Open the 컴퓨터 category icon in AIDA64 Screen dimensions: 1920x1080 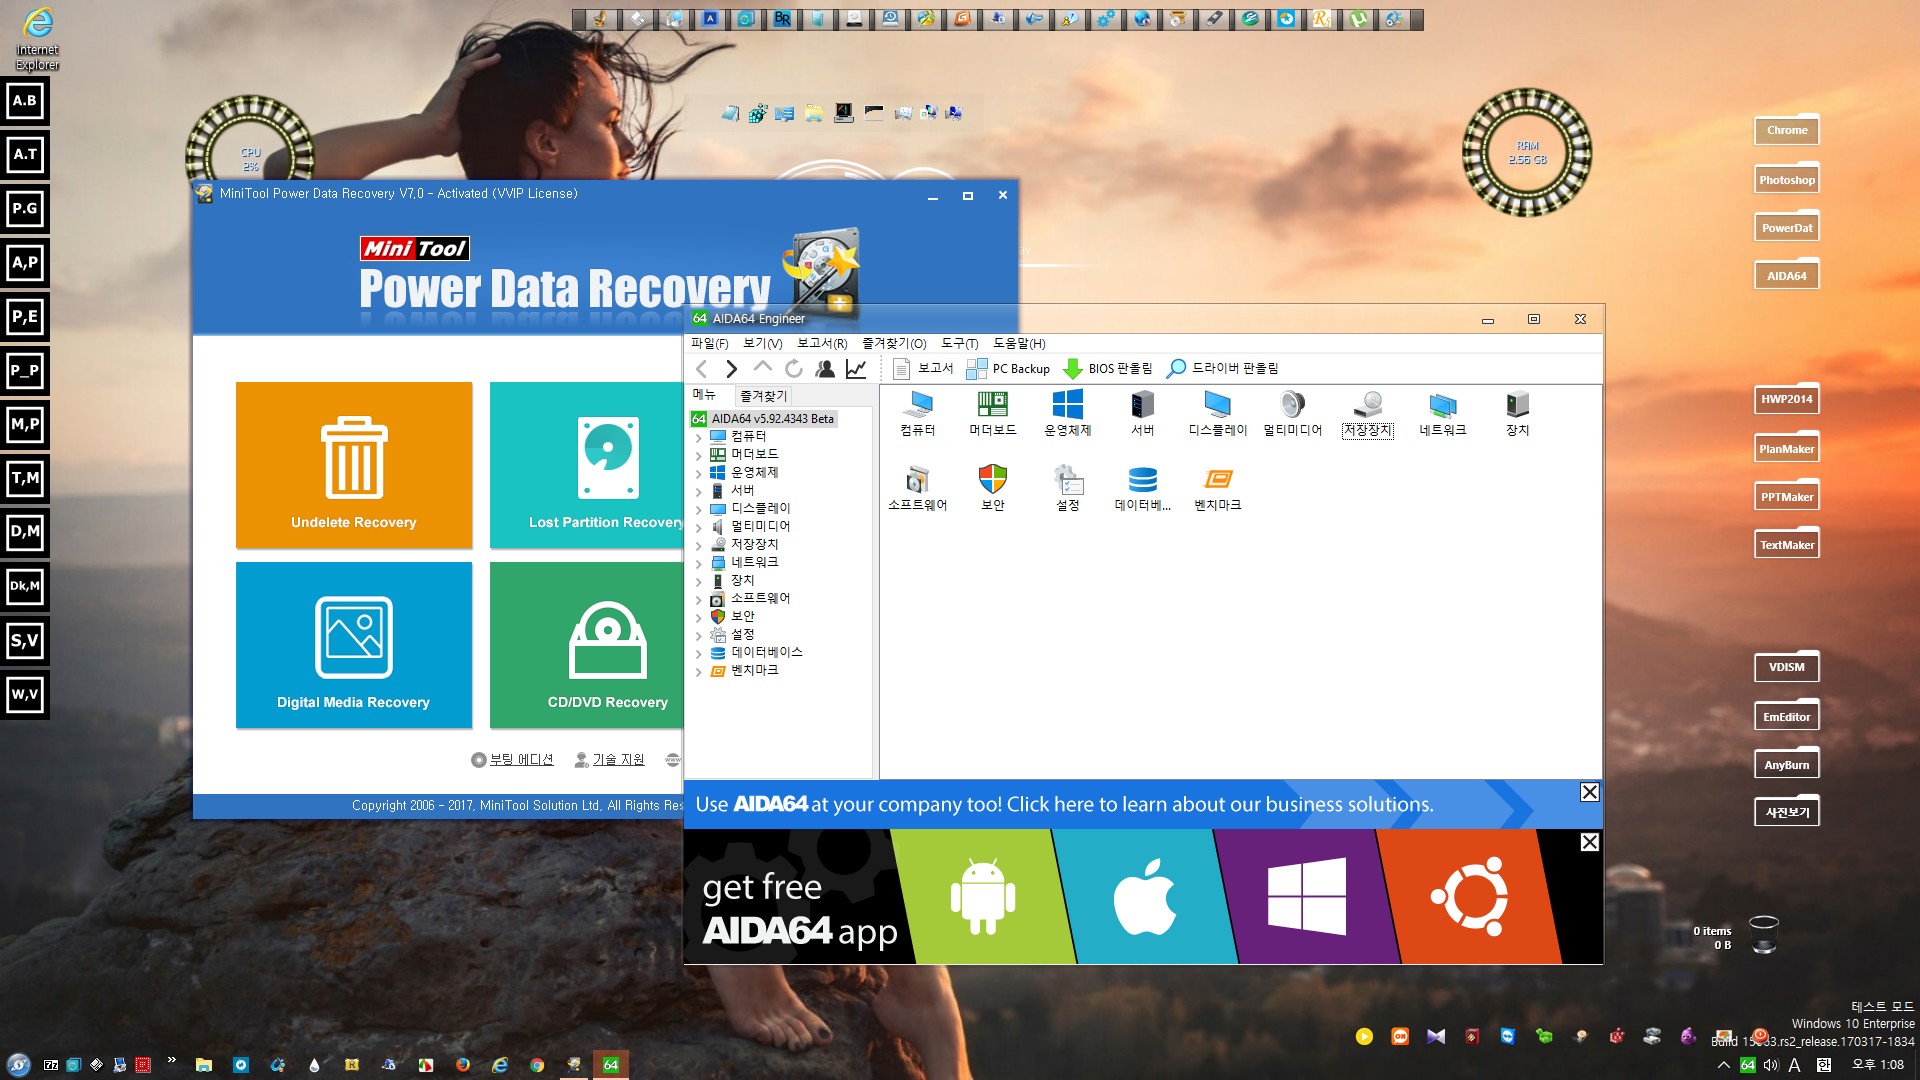(917, 413)
